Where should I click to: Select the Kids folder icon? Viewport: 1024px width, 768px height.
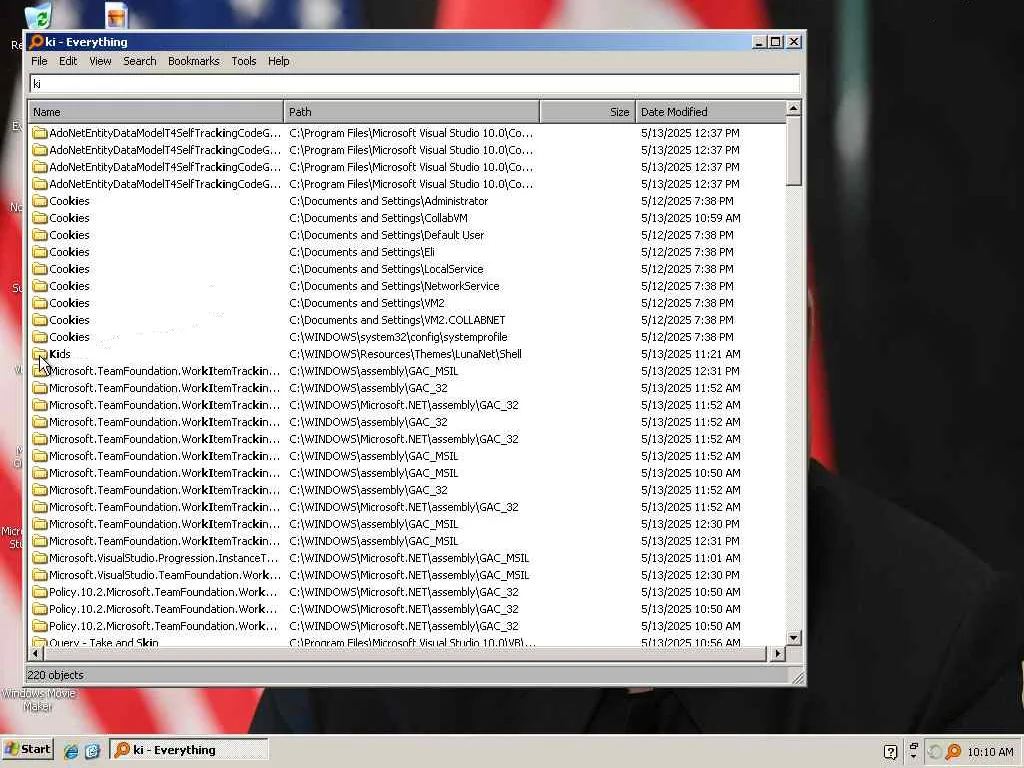(x=40, y=354)
